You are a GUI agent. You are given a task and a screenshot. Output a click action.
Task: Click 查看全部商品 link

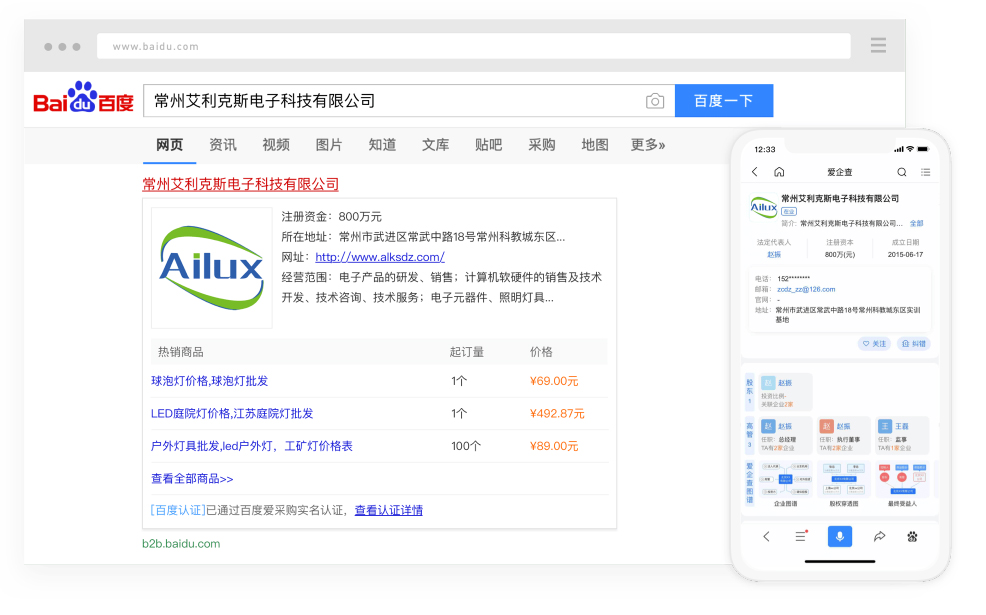(192, 479)
